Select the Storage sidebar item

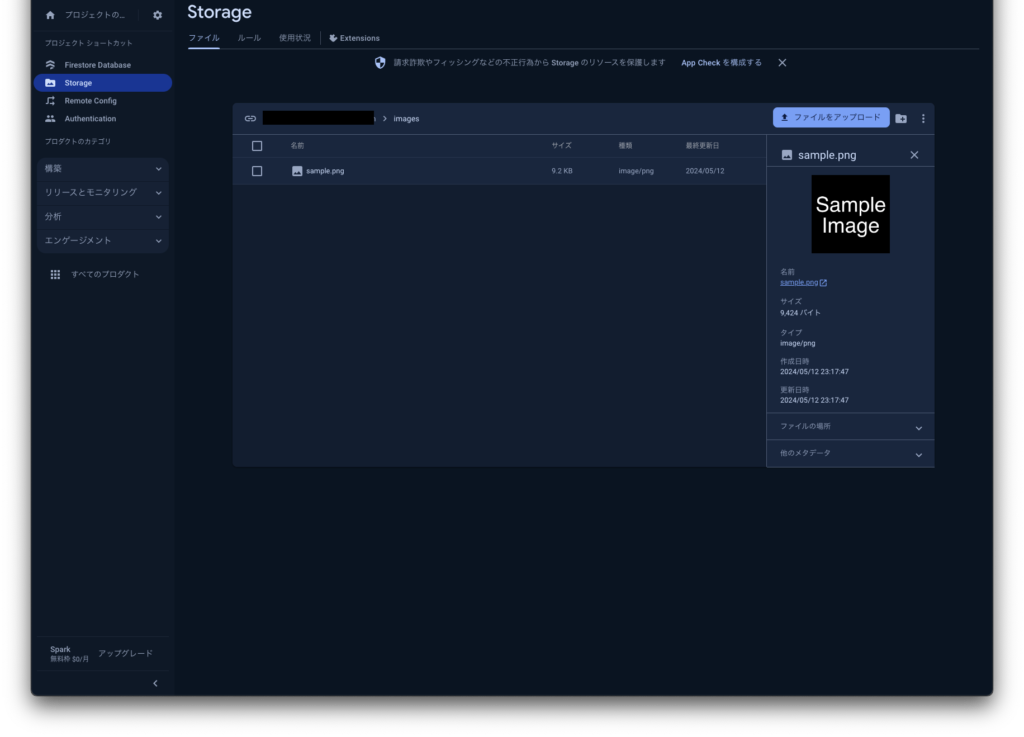tap(103, 83)
